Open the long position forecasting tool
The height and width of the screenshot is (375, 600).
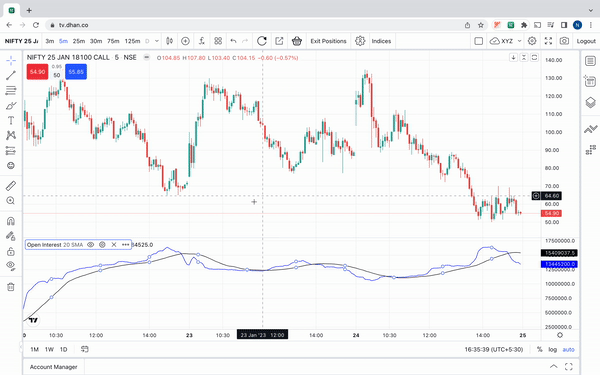[11, 150]
